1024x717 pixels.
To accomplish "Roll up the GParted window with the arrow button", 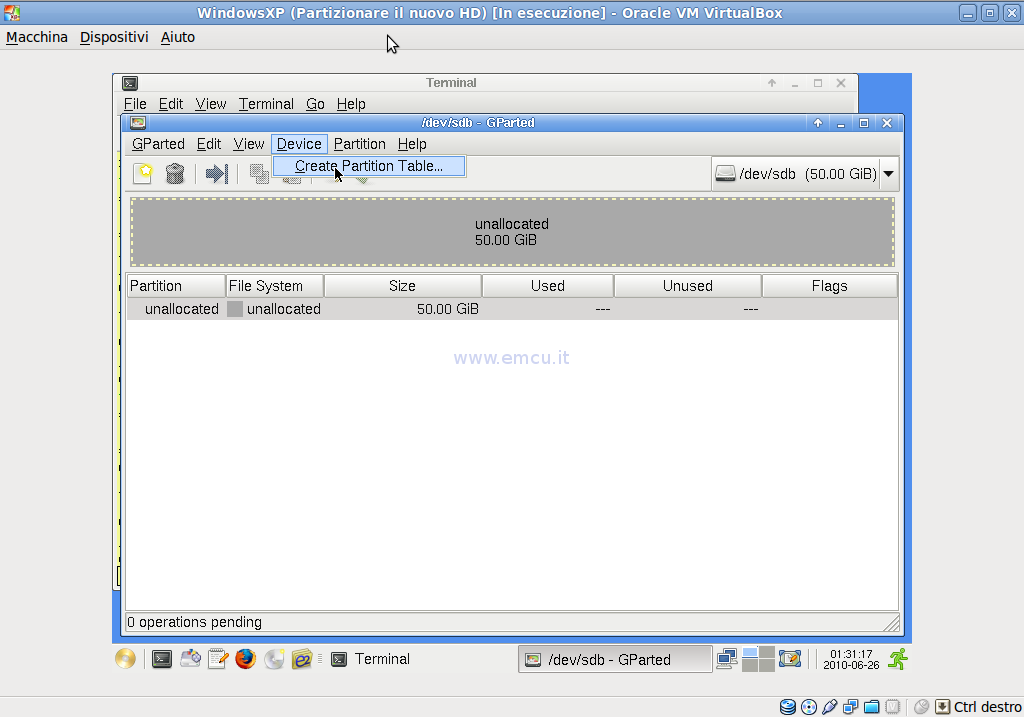I will (x=818, y=123).
